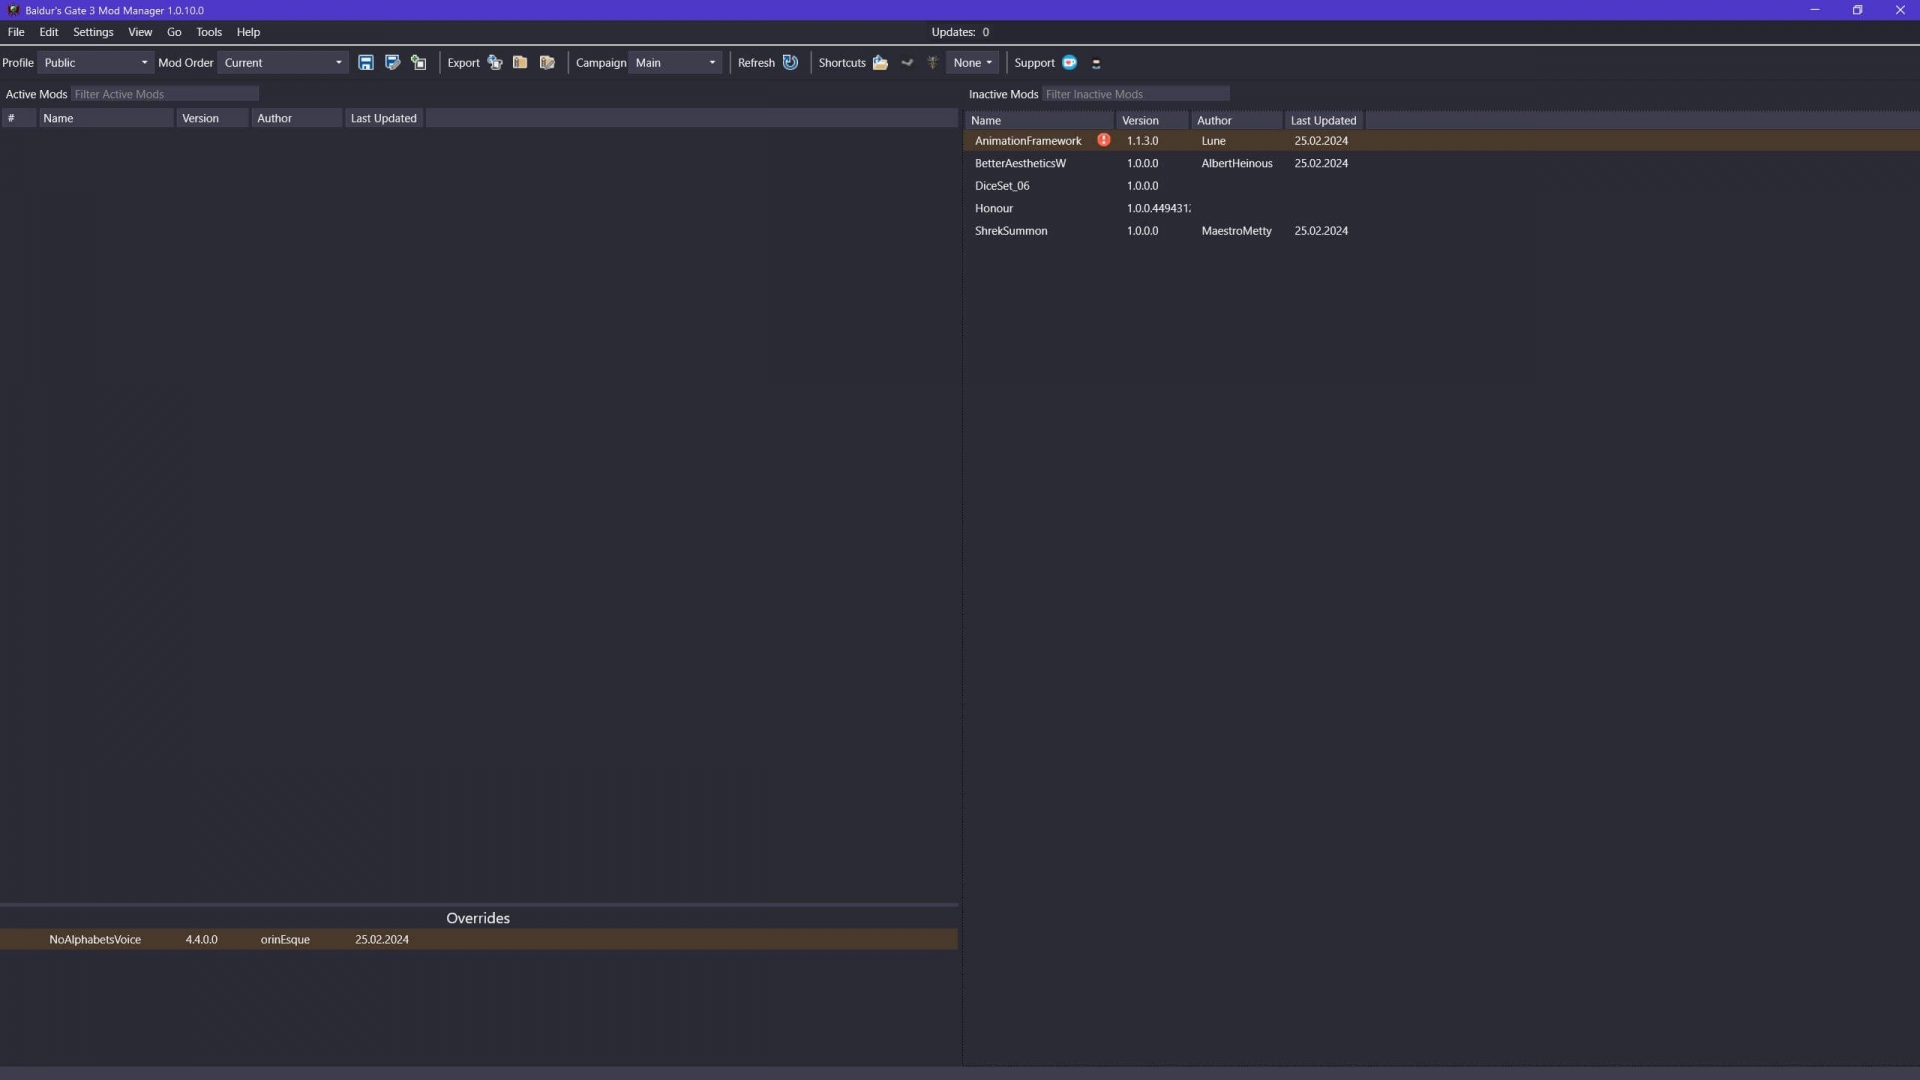Click the Ko-fi support icon
The height and width of the screenshot is (1080, 1920).
point(1069,63)
